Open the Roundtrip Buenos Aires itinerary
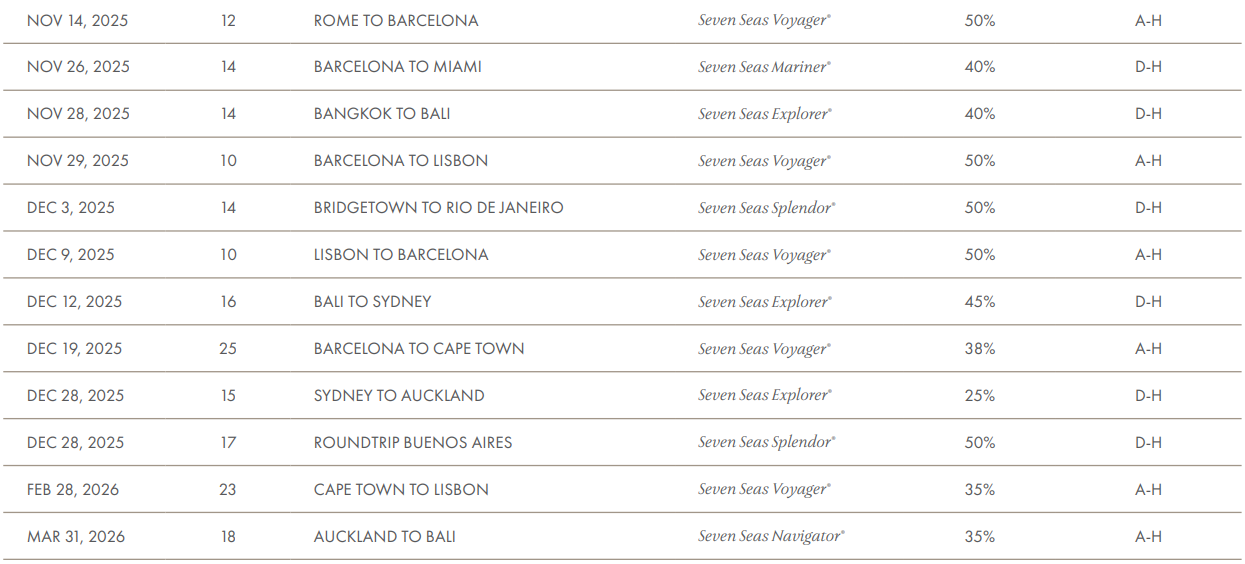This screenshot has height=564, width=1245. [413, 443]
